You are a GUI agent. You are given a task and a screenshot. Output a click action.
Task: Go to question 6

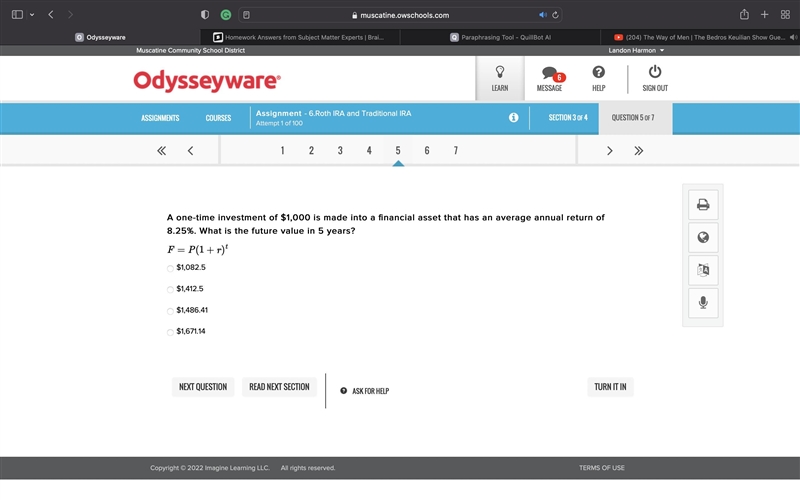pyautogui.click(x=427, y=151)
